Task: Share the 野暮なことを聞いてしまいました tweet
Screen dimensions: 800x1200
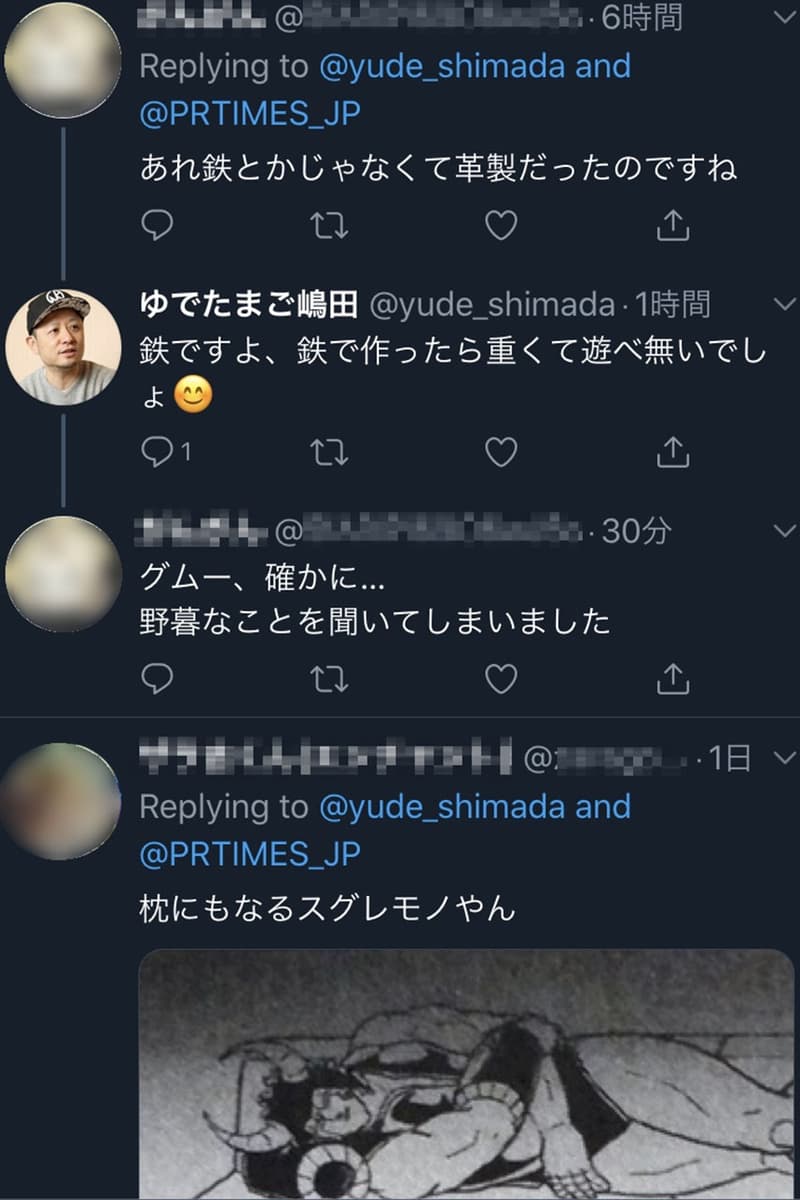Action: point(673,680)
